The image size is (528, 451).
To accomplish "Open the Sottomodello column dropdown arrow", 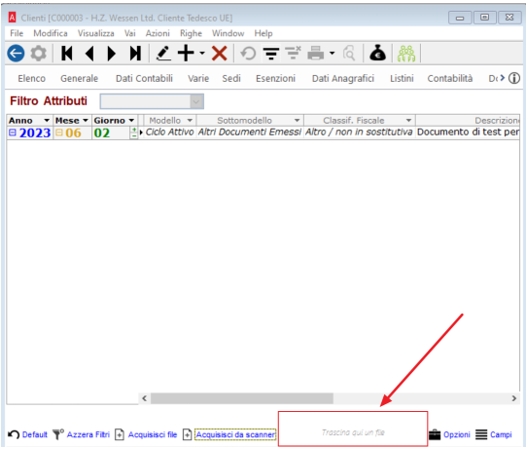I will click(297, 121).
